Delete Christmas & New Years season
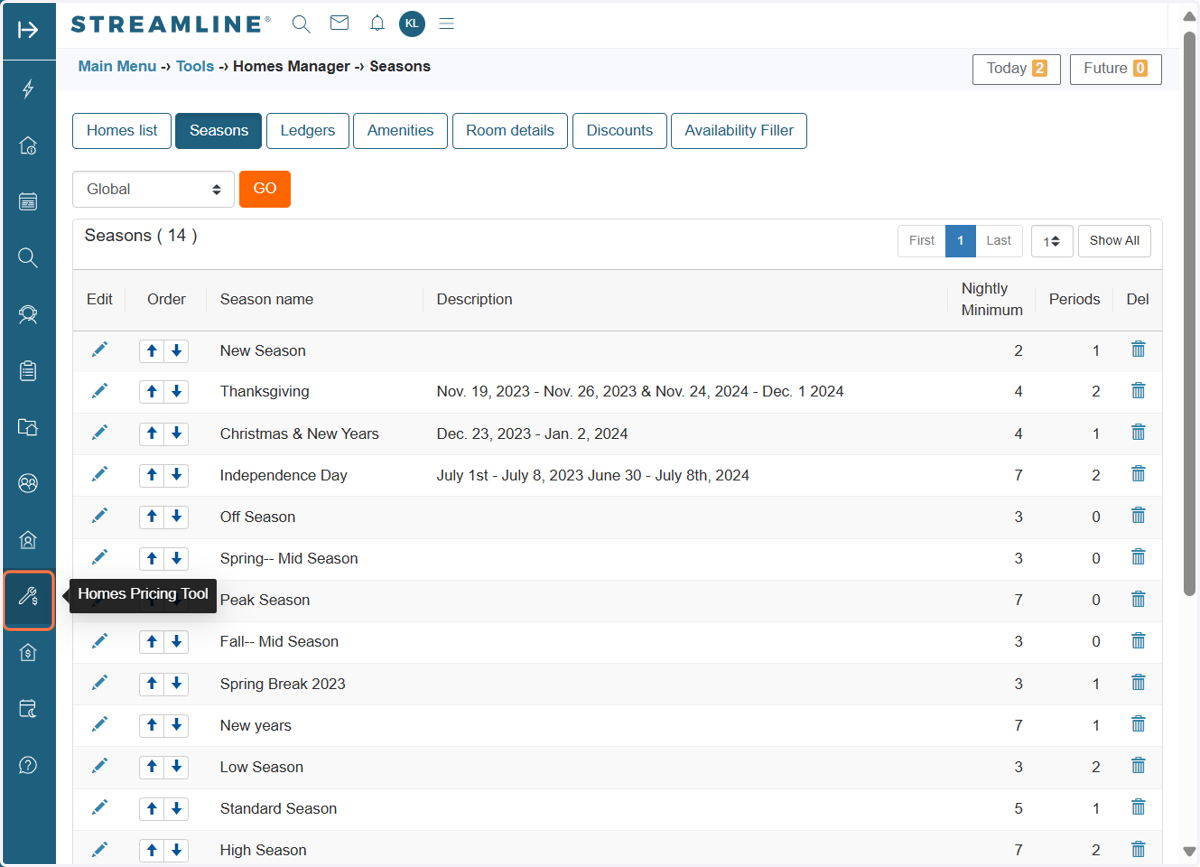The image size is (1200, 867). [1138, 433]
